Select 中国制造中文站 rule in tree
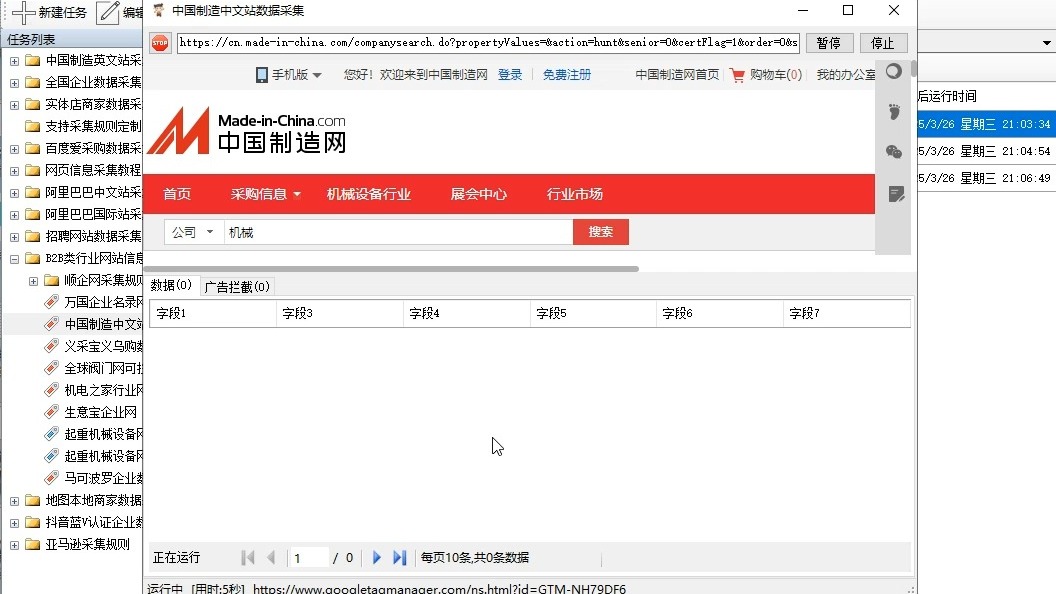Viewport: 1056px width, 594px height. click(x=104, y=325)
